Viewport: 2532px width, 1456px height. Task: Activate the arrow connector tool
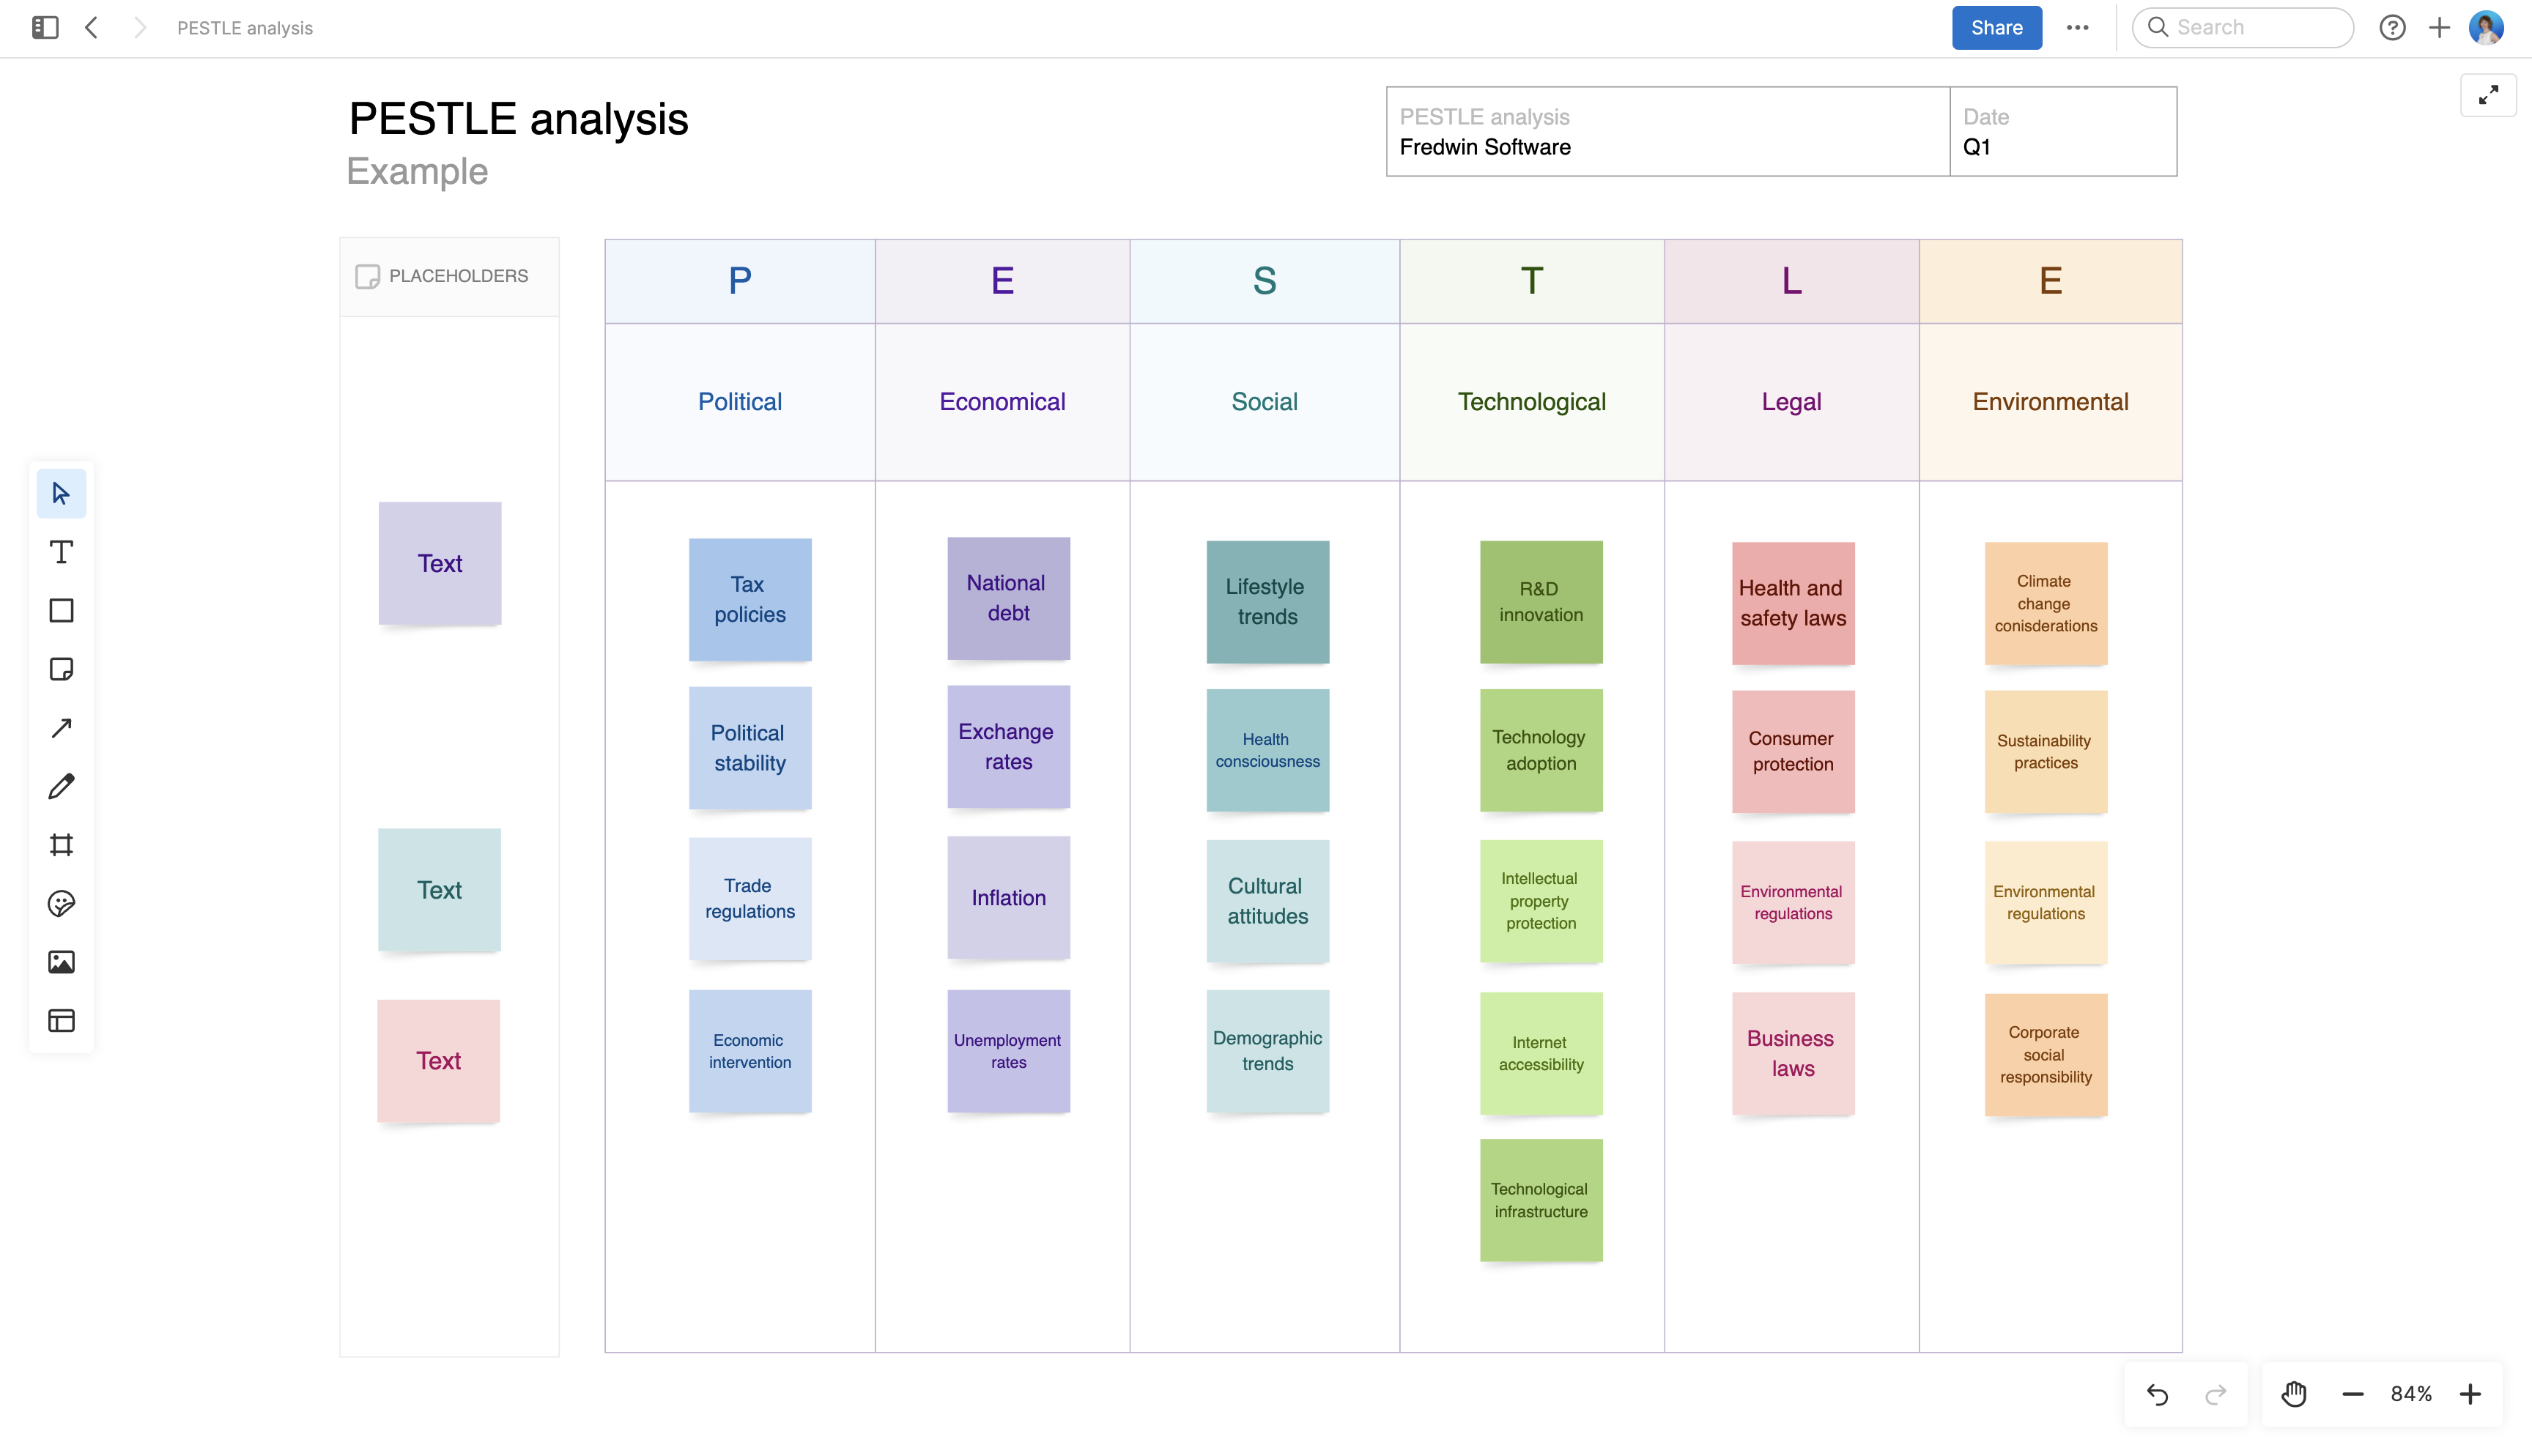[x=61, y=727]
